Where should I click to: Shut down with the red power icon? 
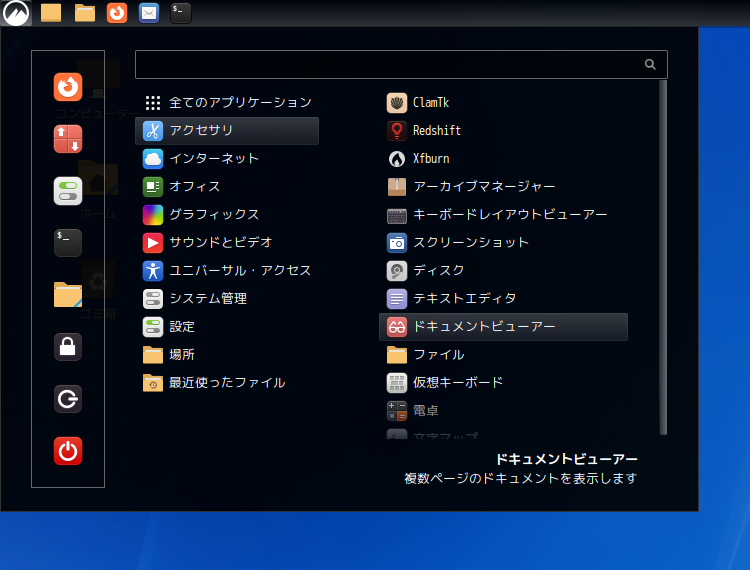[67, 450]
